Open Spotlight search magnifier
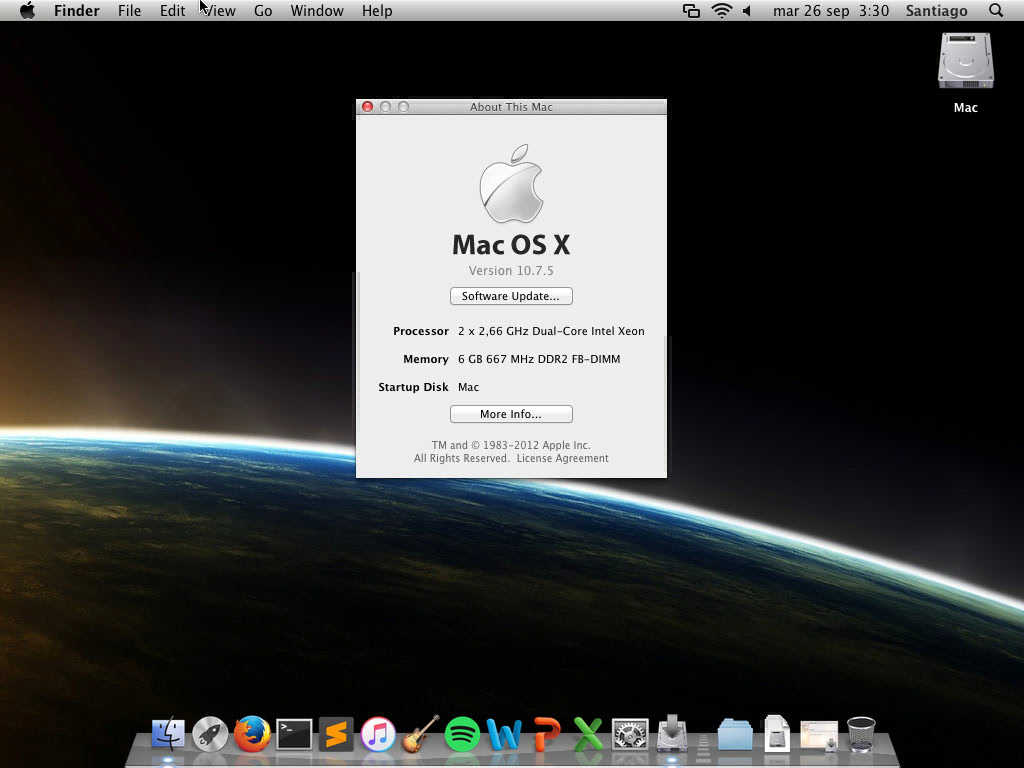 pos(996,11)
